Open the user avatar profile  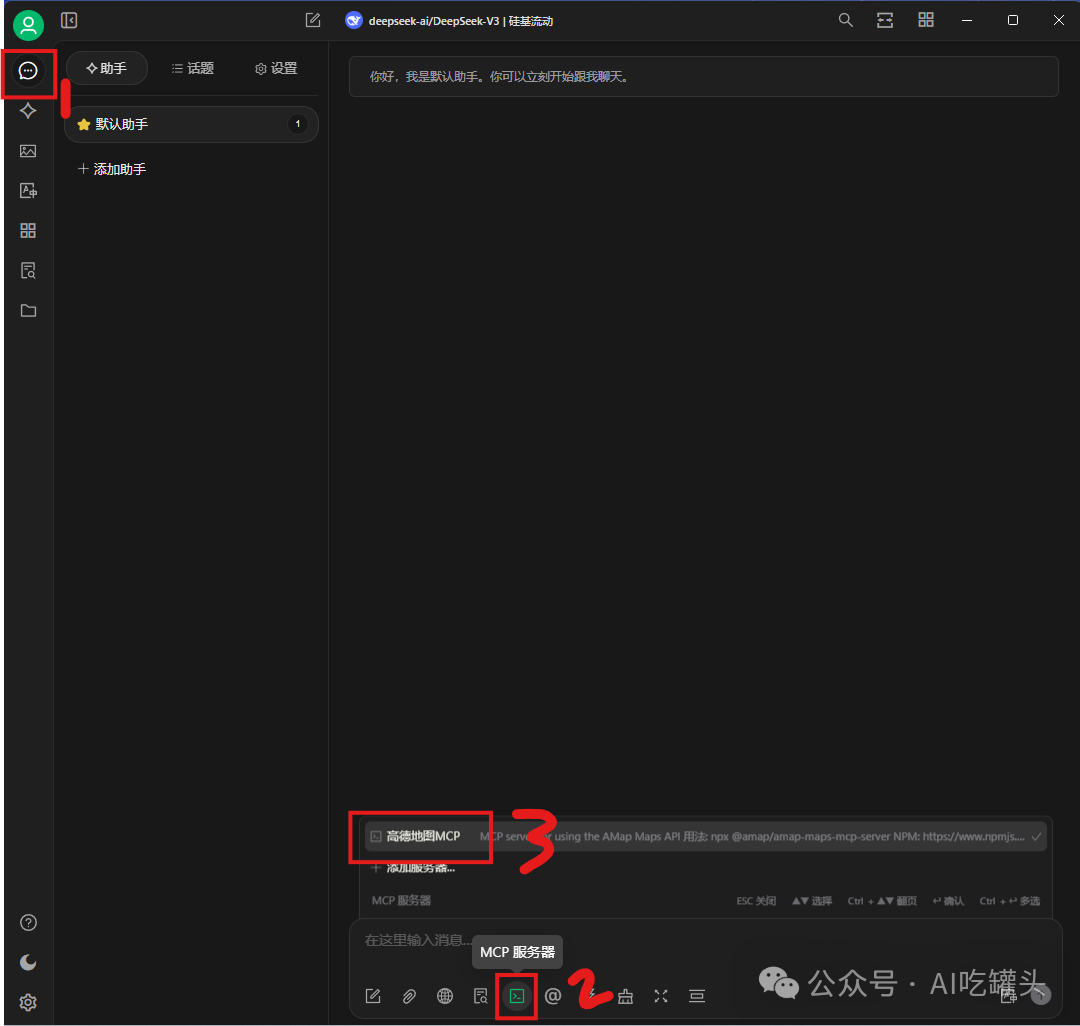[28, 25]
